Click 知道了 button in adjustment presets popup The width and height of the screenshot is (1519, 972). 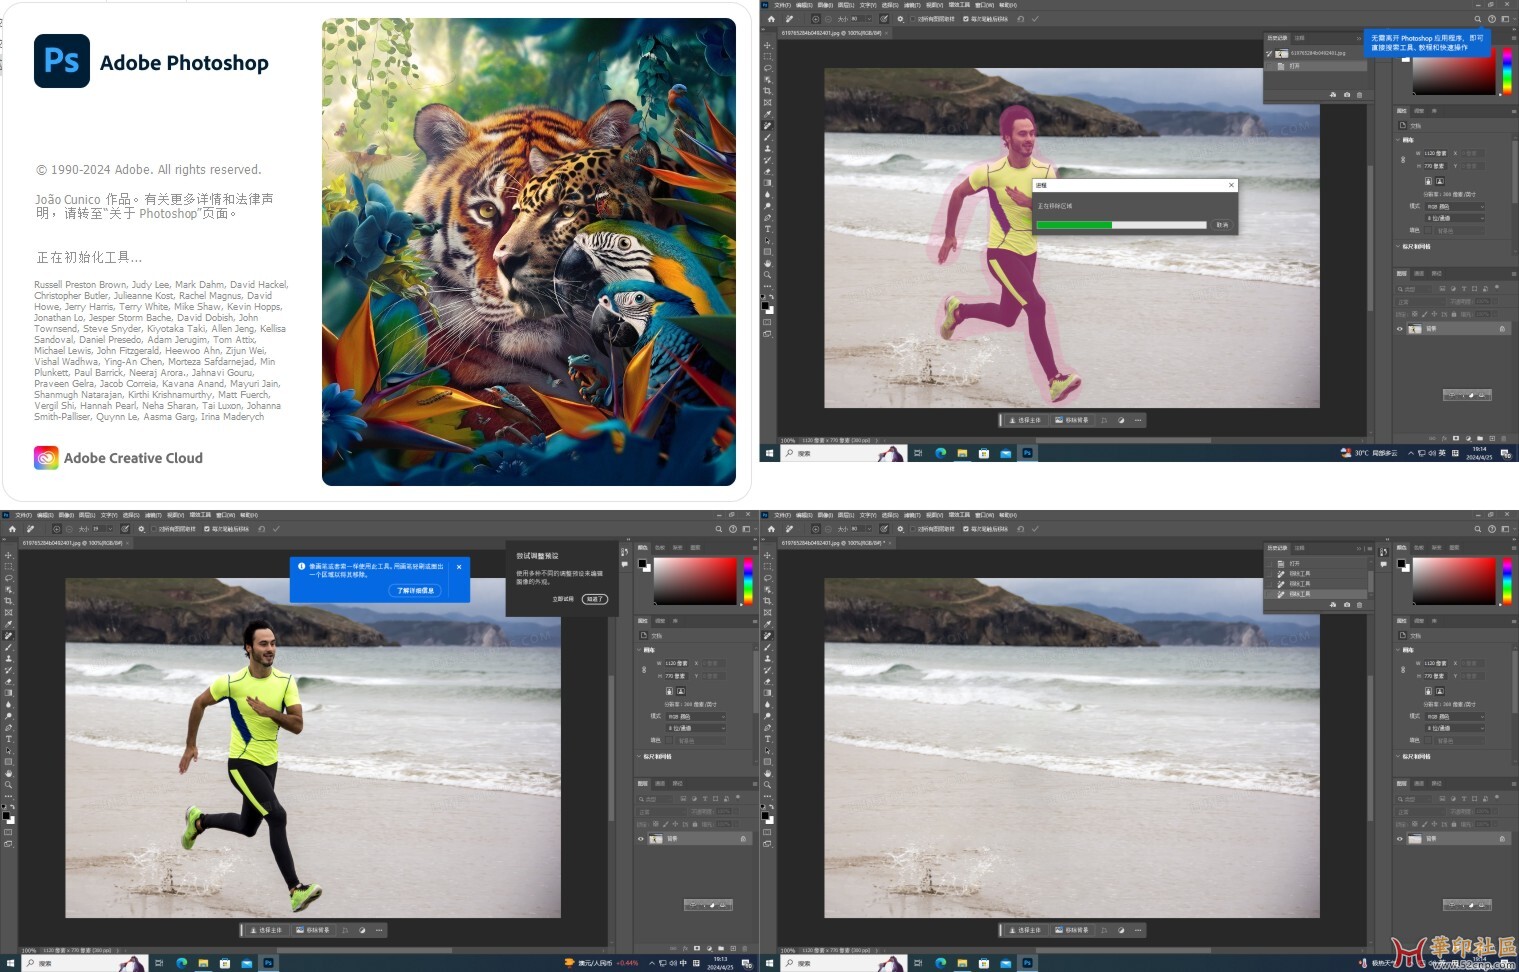tap(595, 599)
